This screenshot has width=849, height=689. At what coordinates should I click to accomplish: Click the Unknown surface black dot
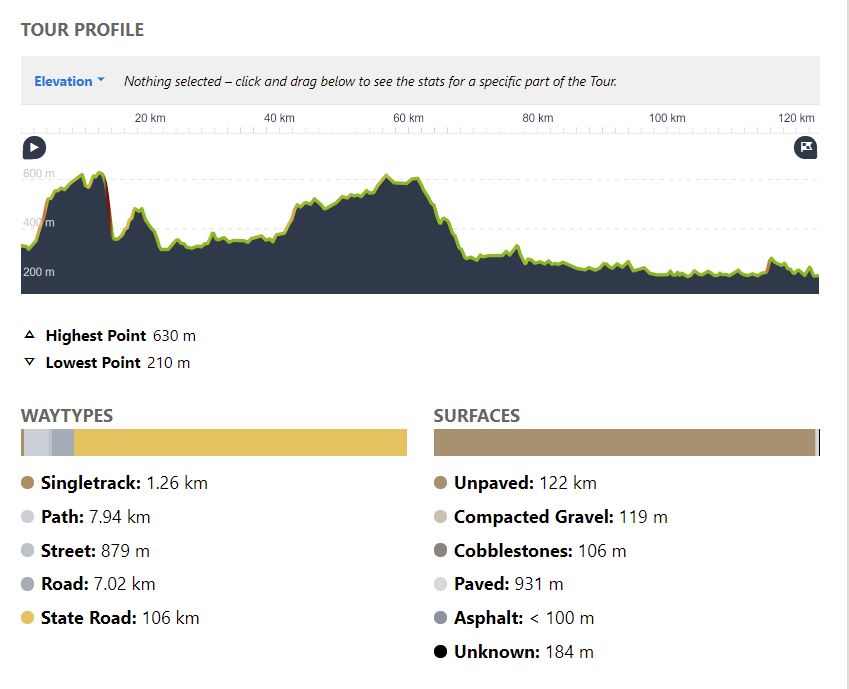[x=441, y=652]
